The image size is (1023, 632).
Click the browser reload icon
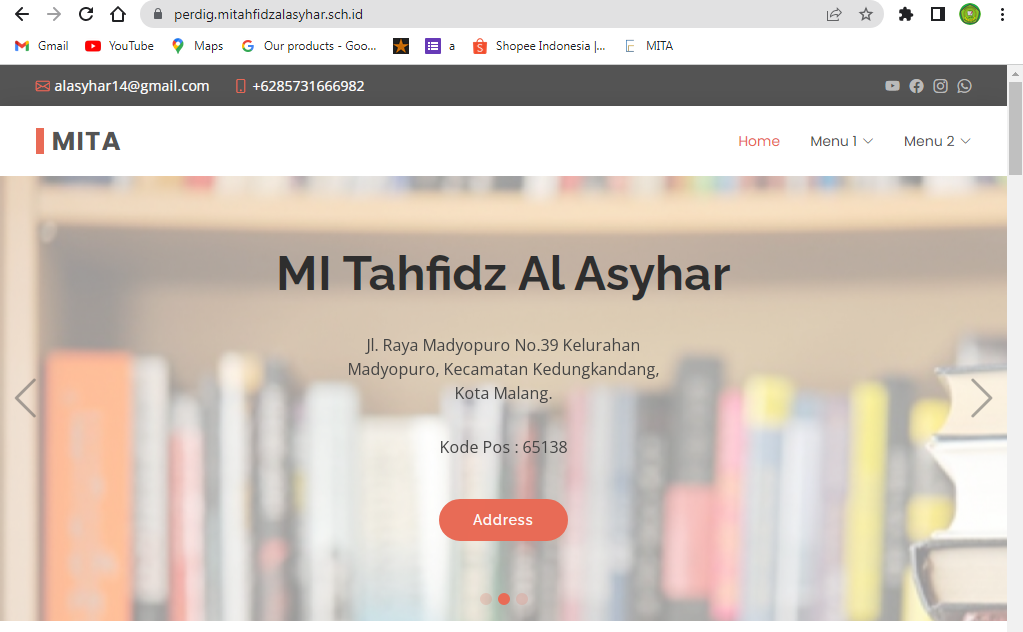tap(86, 14)
